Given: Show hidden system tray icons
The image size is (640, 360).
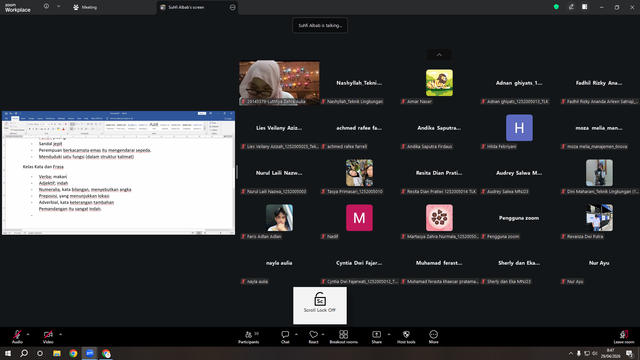Looking at the screenshot, I should point(571,353).
